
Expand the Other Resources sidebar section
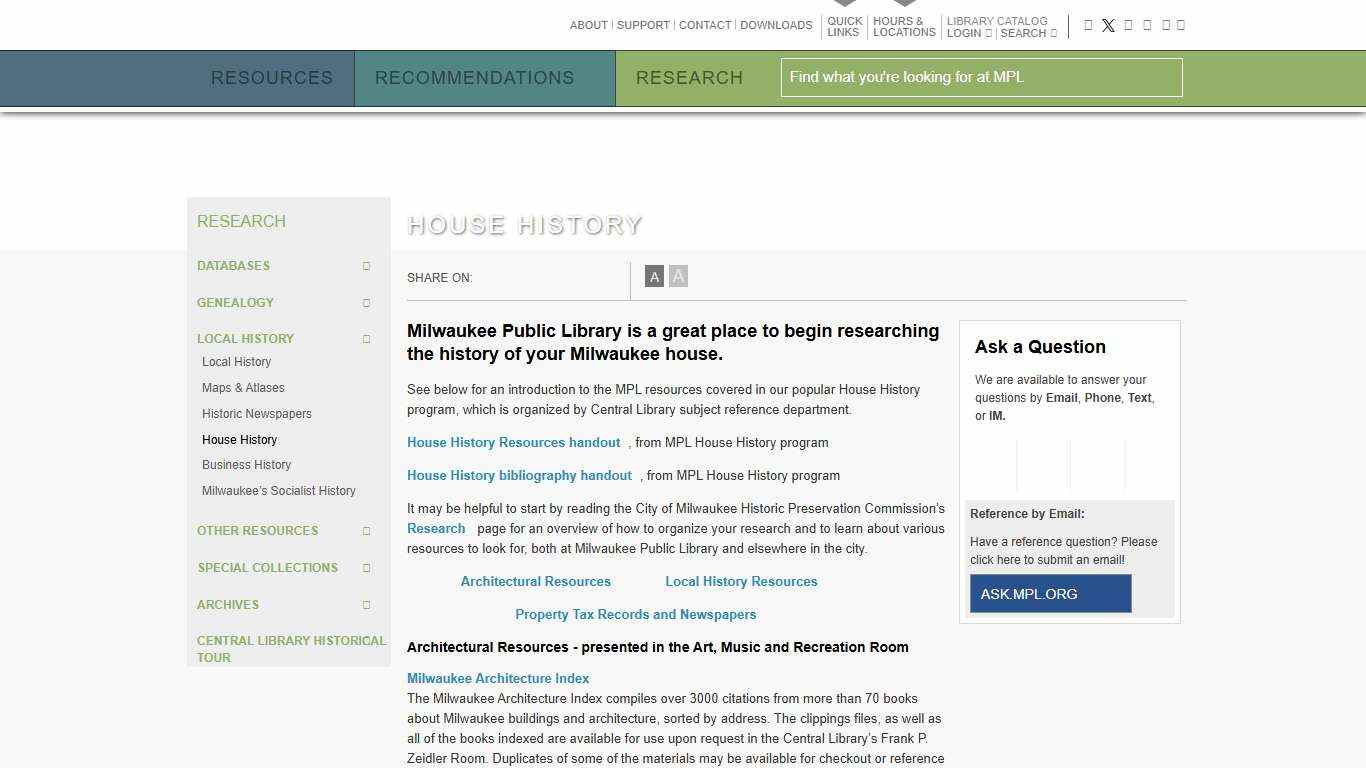click(366, 531)
